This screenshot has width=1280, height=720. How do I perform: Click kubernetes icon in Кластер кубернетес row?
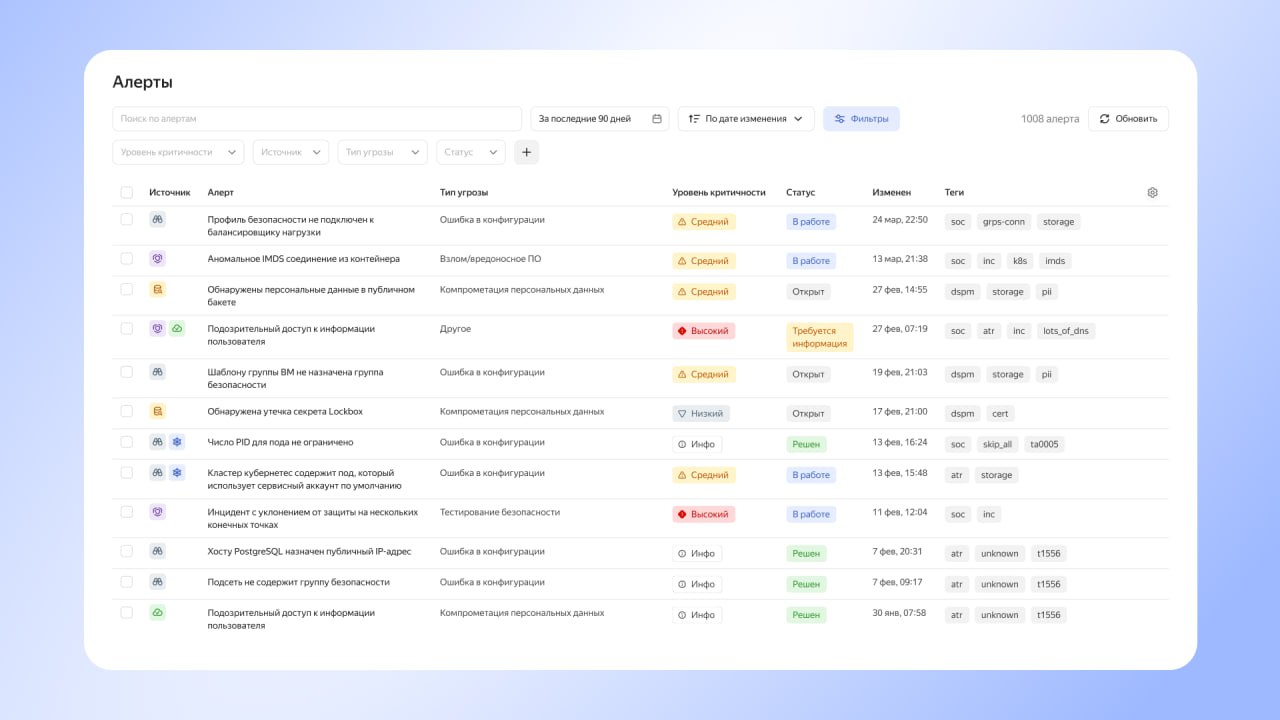177,472
